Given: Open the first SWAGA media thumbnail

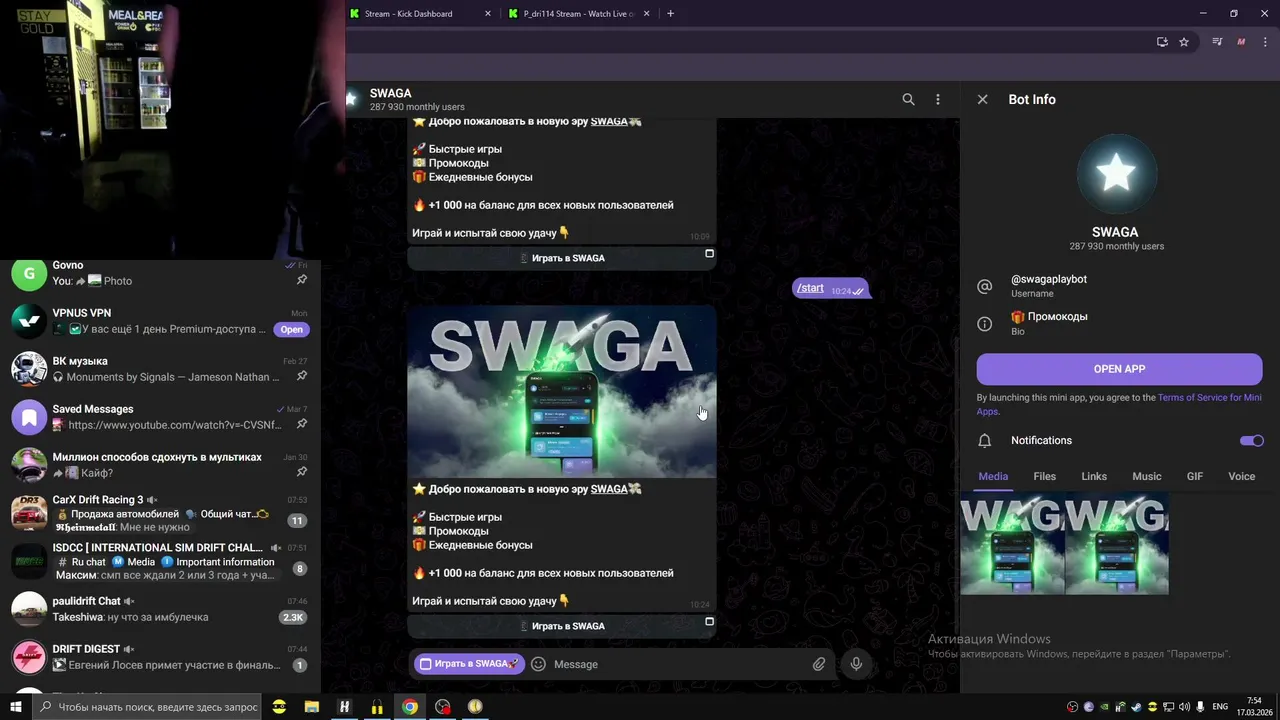Looking at the screenshot, I should [1012, 543].
